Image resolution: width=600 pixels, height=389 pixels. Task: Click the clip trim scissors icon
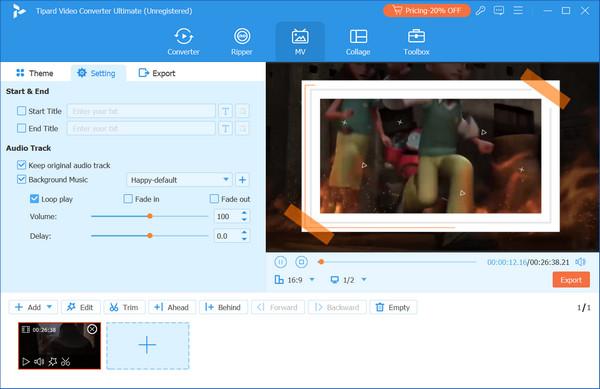point(65,361)
